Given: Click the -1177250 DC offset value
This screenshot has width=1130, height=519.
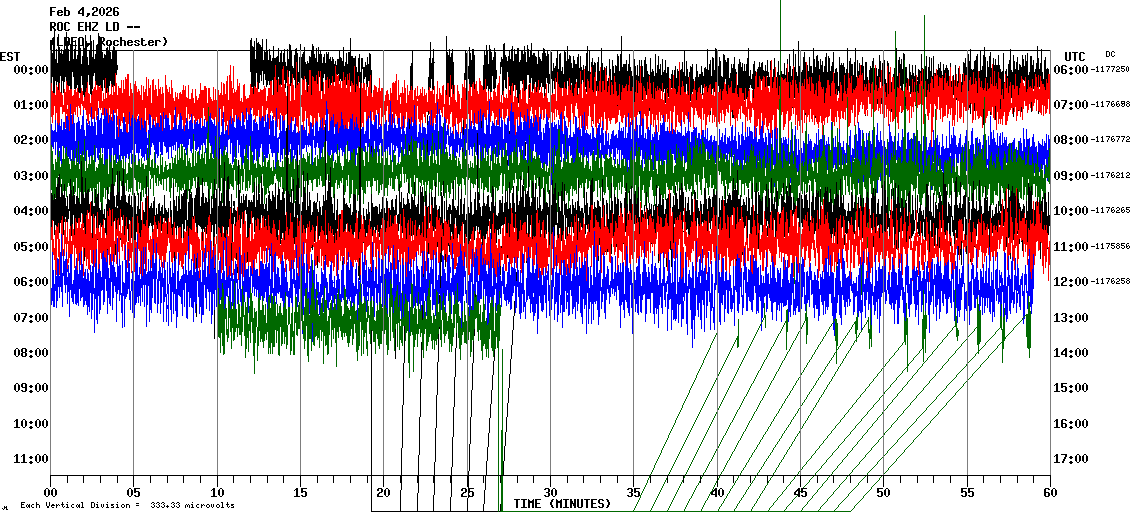Looking at the screenshot, I should (1110, 69).
